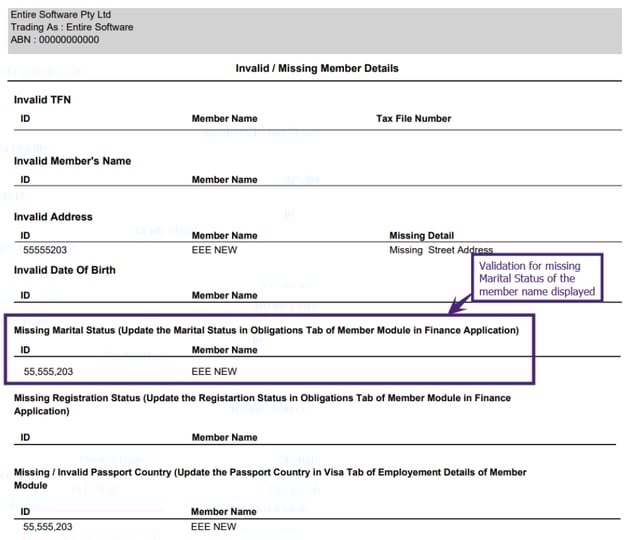
Task: Click 'Member Name' header under Missing Registration Status
Action: tap(224, 437)
